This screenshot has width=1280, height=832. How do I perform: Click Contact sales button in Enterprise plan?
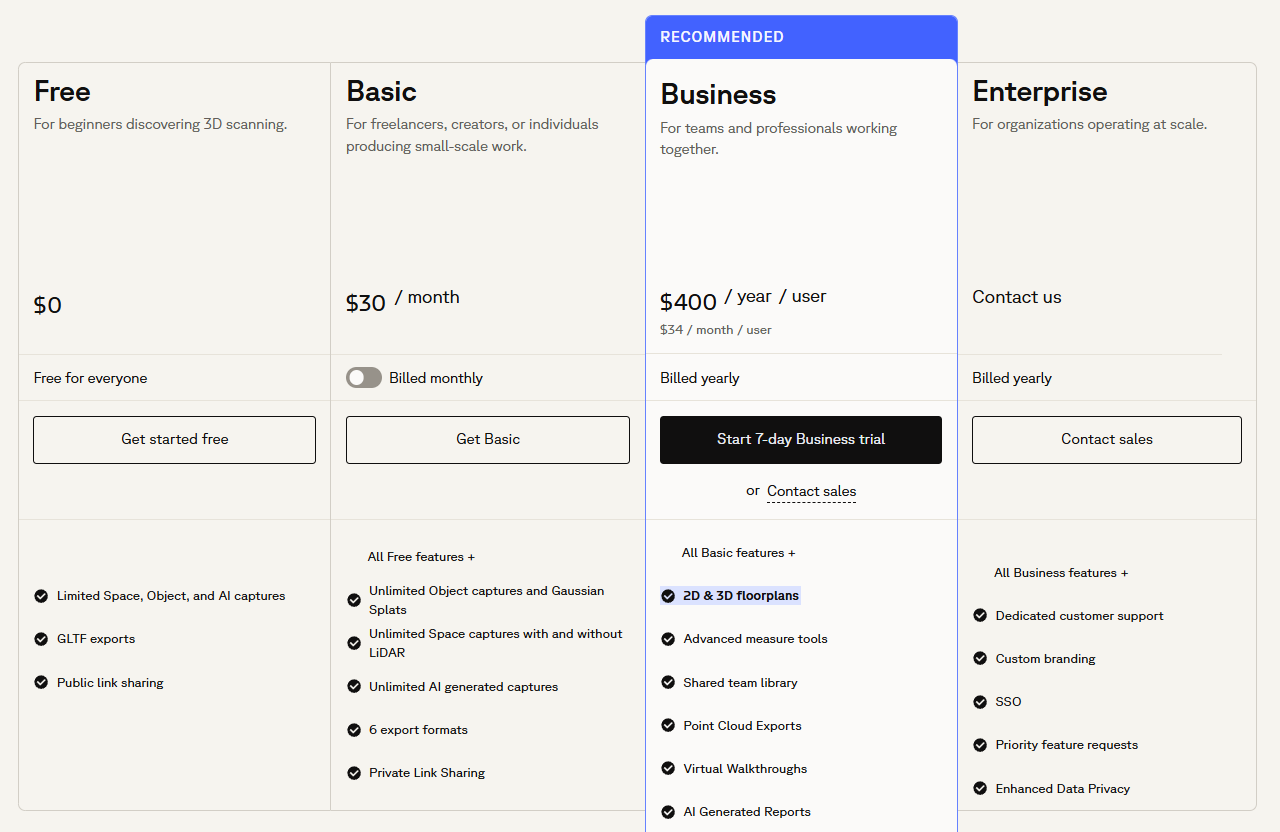pos(1107,440)
